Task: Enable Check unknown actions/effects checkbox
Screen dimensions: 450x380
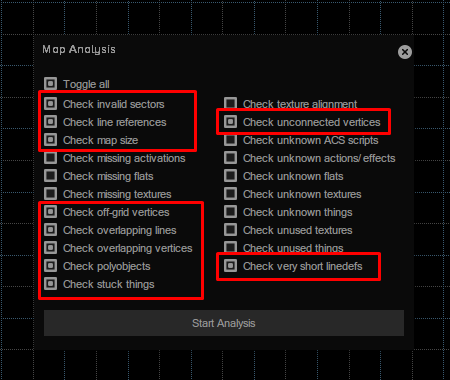Action: (x=230, y=158)
